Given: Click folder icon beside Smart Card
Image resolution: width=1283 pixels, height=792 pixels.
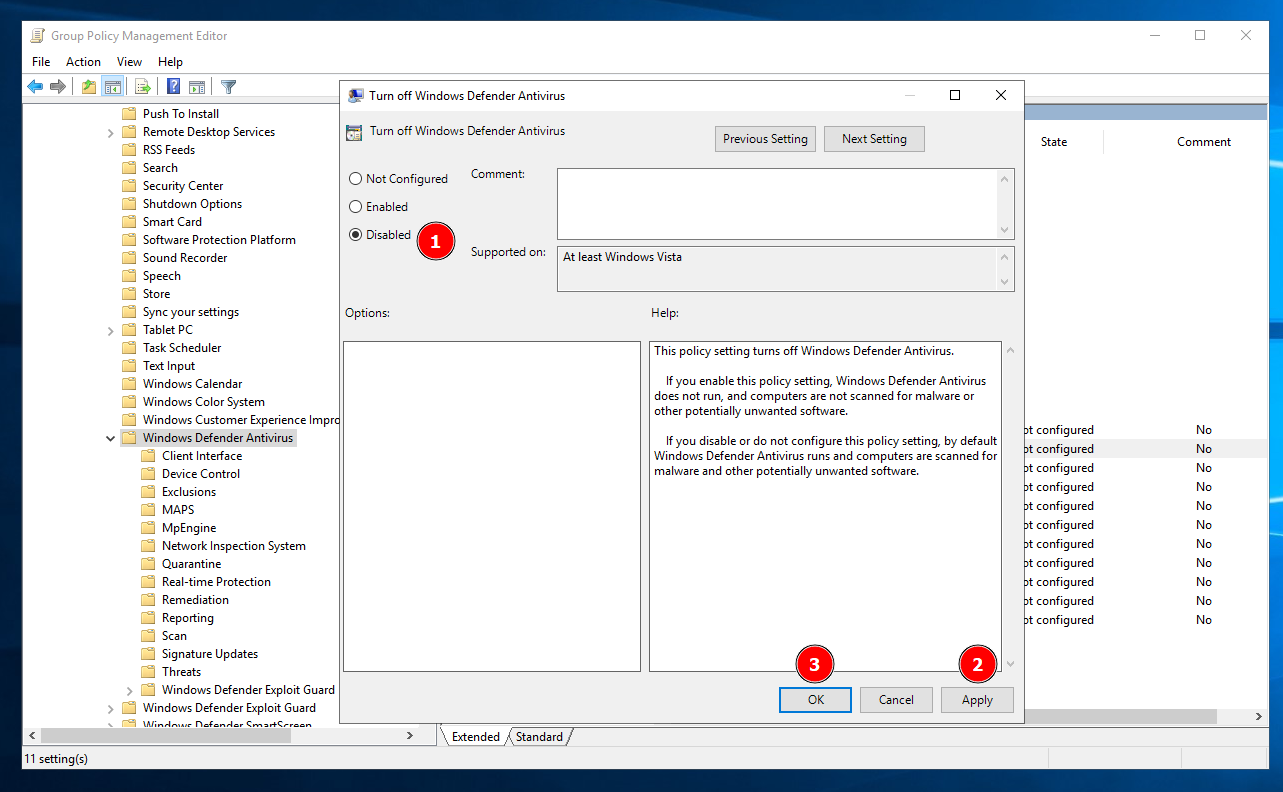Looking at the screenshot, I should [x=129, y=222].
